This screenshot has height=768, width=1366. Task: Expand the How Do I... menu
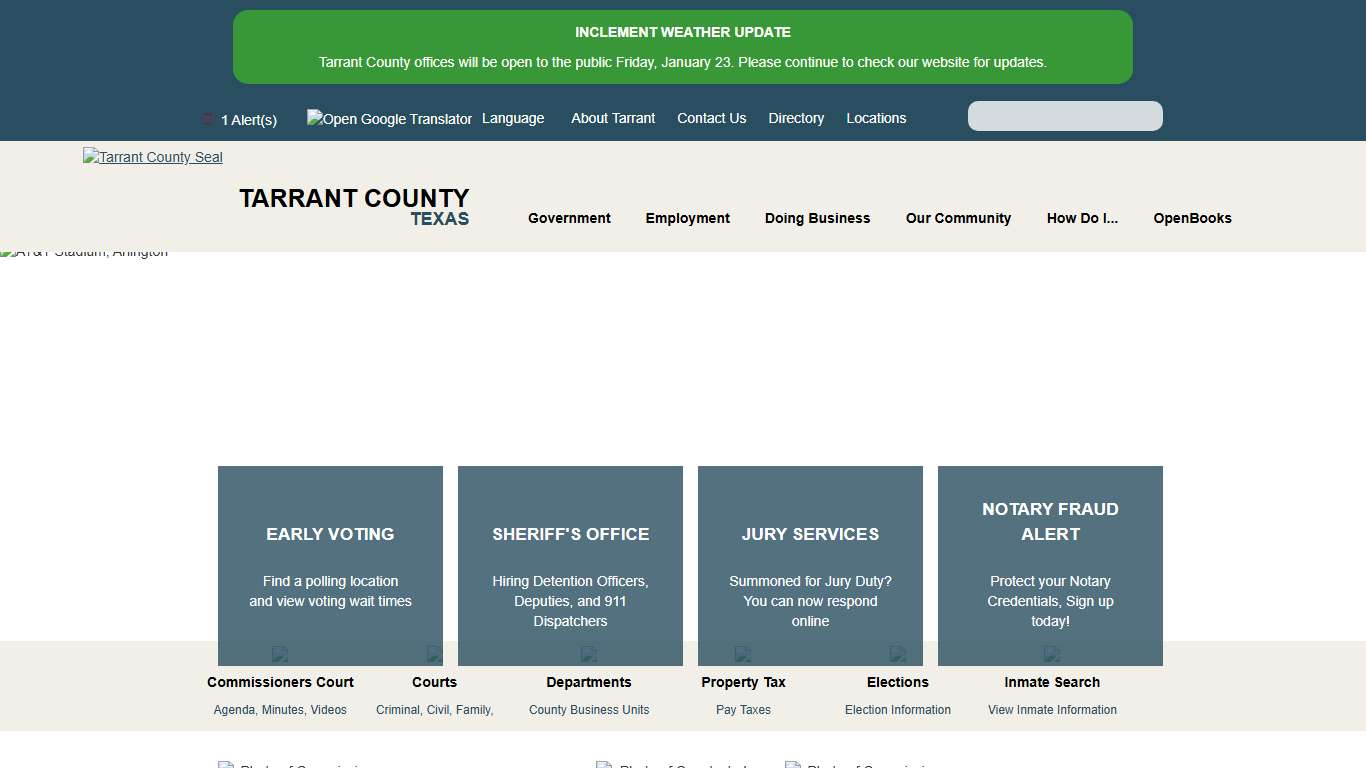tap(1082, 218)
